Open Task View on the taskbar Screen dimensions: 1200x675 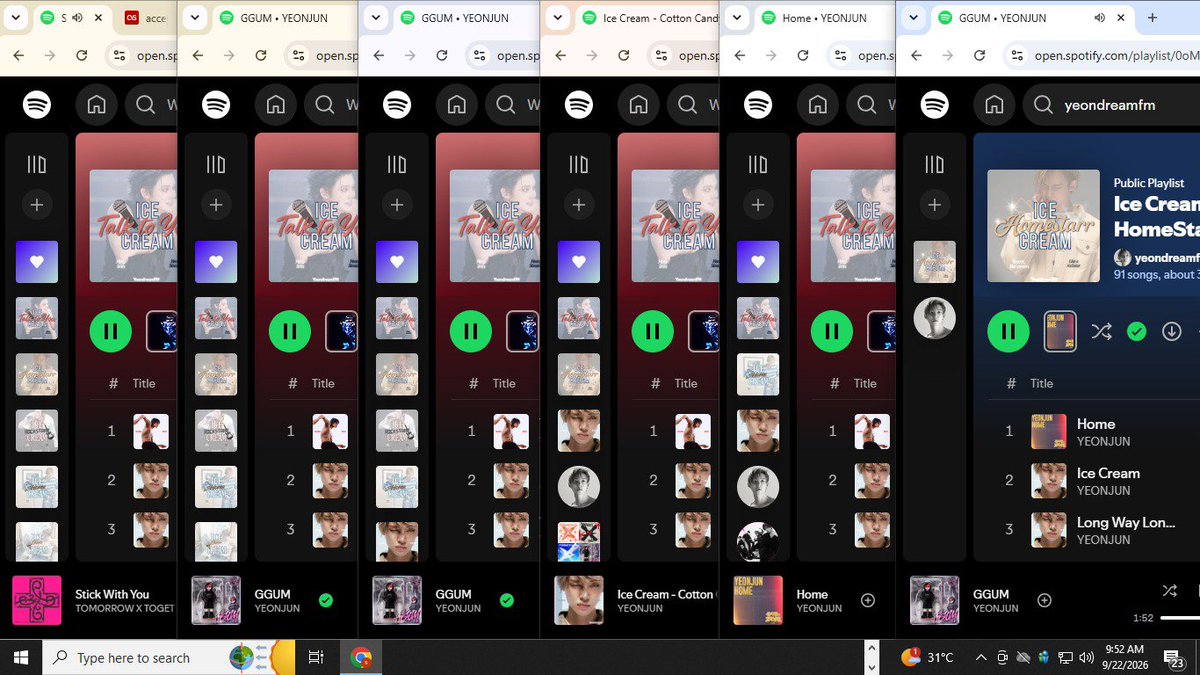[x=316, y=657]
